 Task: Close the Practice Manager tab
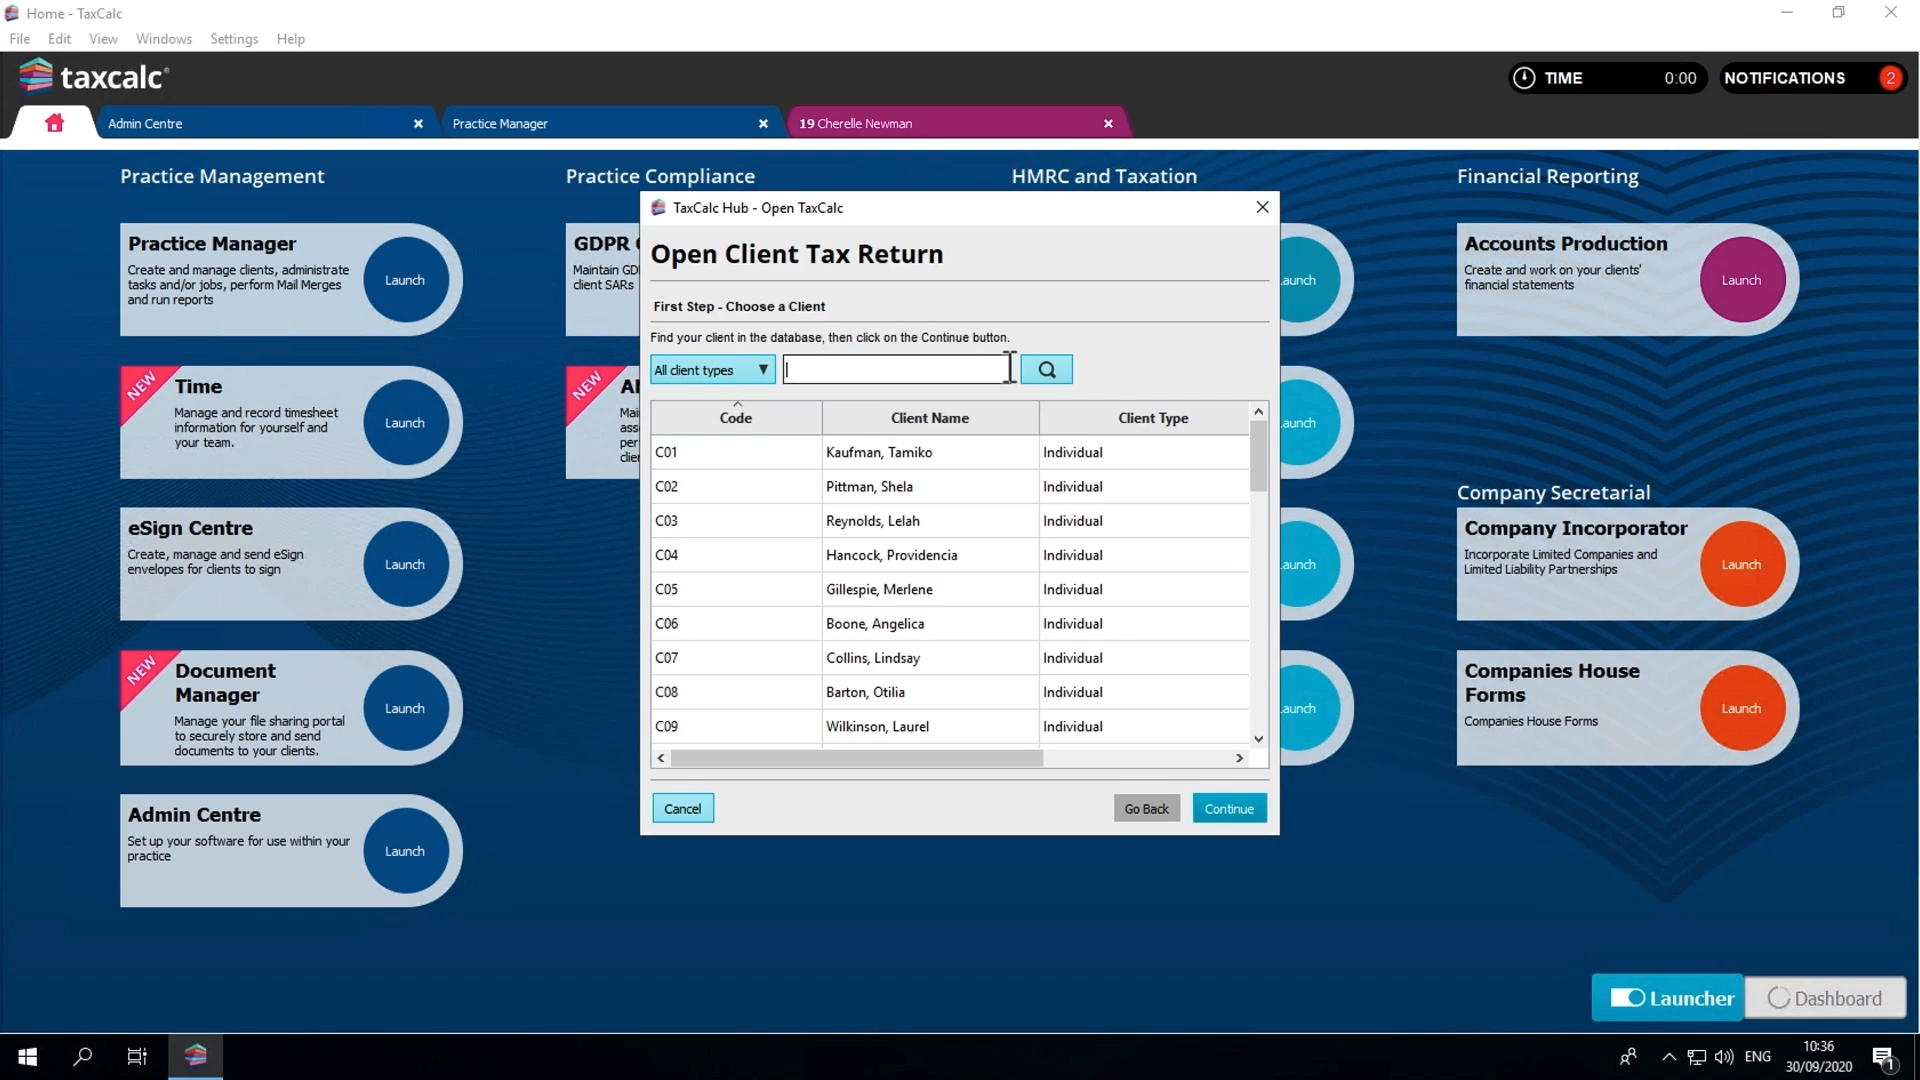(763, 124)
